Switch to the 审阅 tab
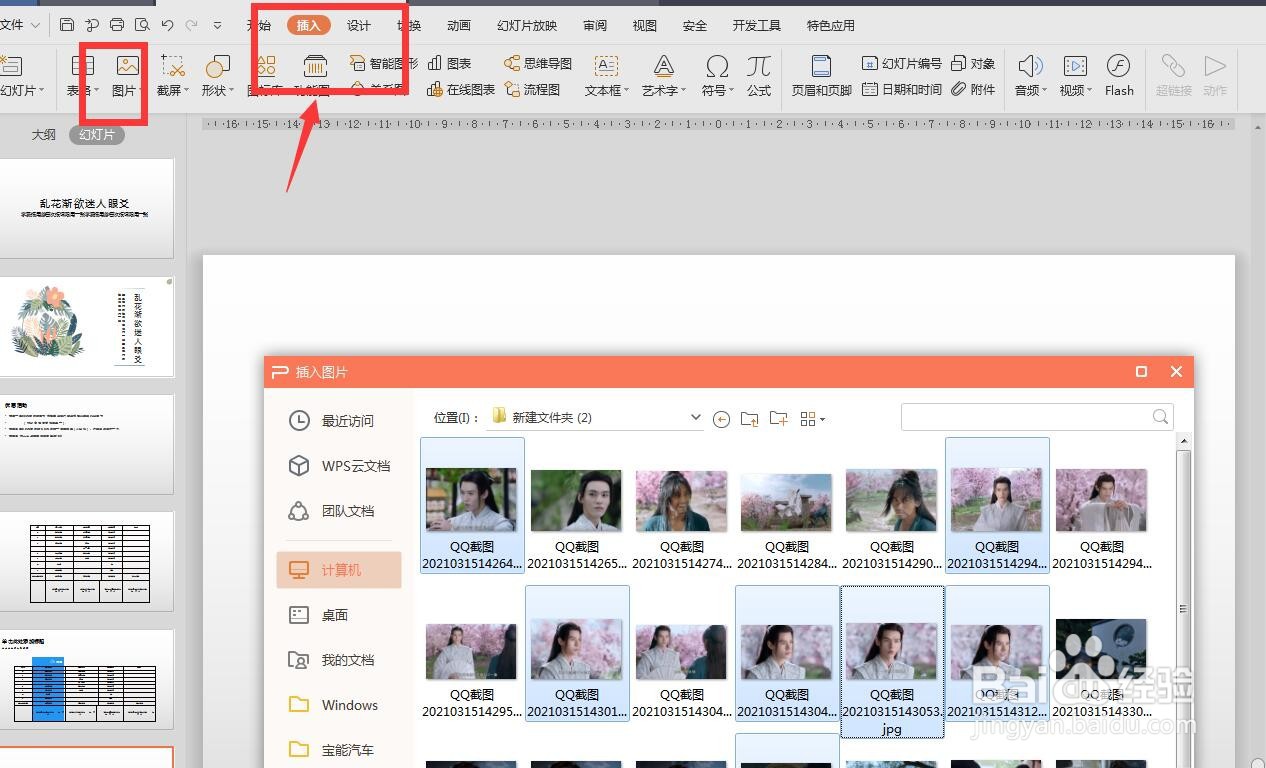Viewport: 1266px width, 768px height. coord(595,26)
